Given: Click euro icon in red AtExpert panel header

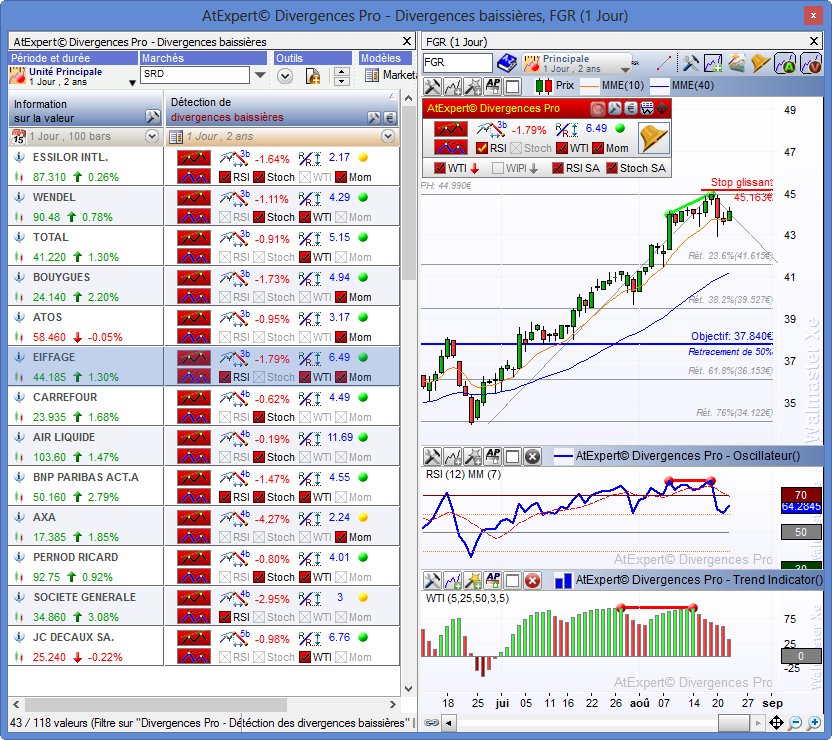Looking at the screenshot, I should pos(630,109).
